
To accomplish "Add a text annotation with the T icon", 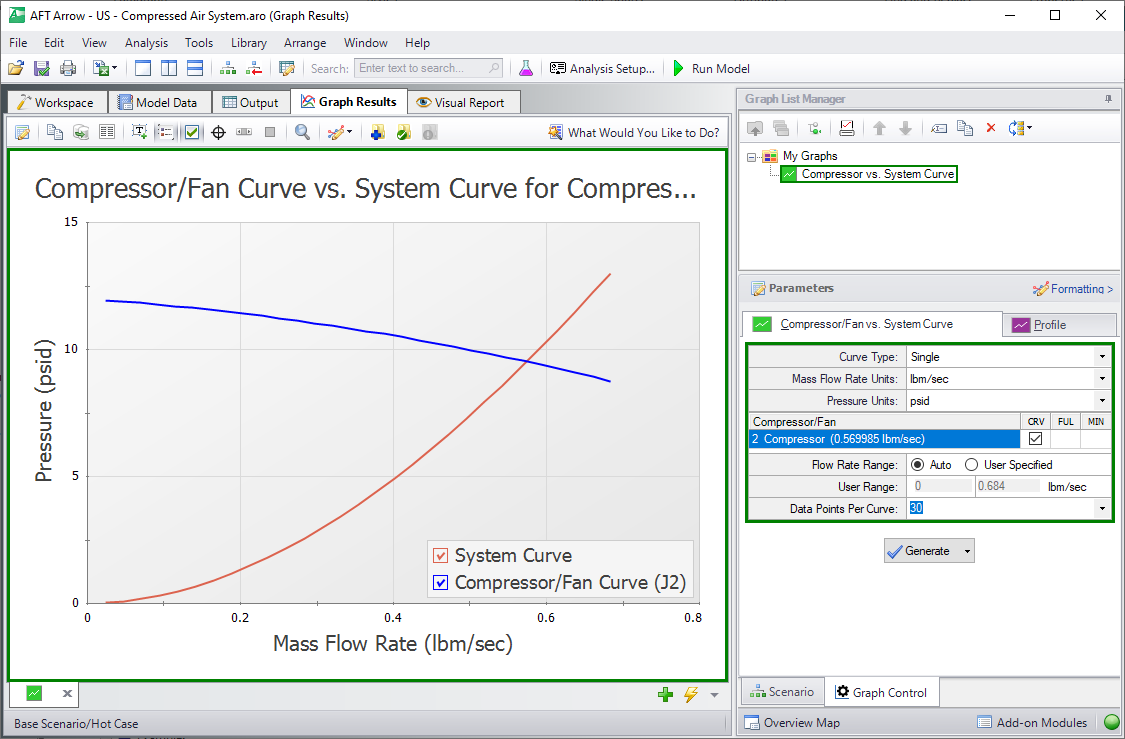I will coord(139,133).
